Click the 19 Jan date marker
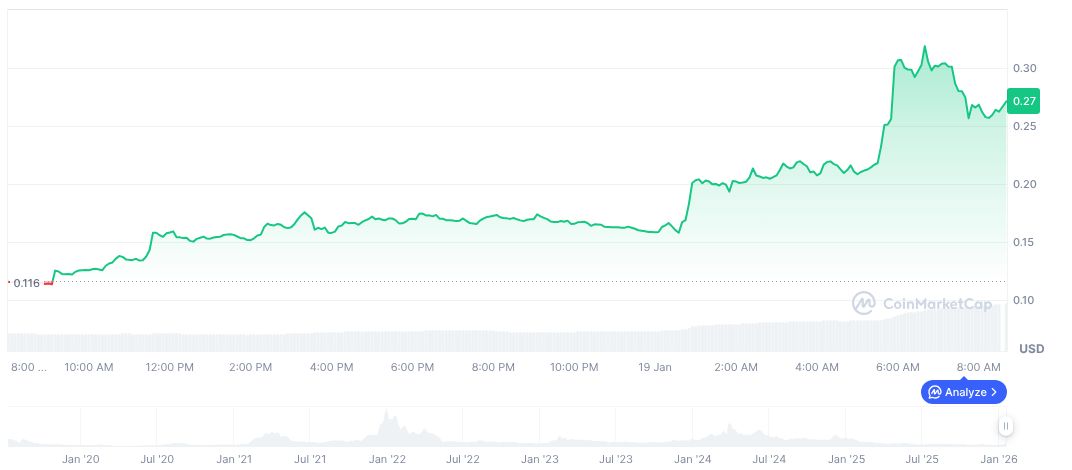 [x=655, y=367]
